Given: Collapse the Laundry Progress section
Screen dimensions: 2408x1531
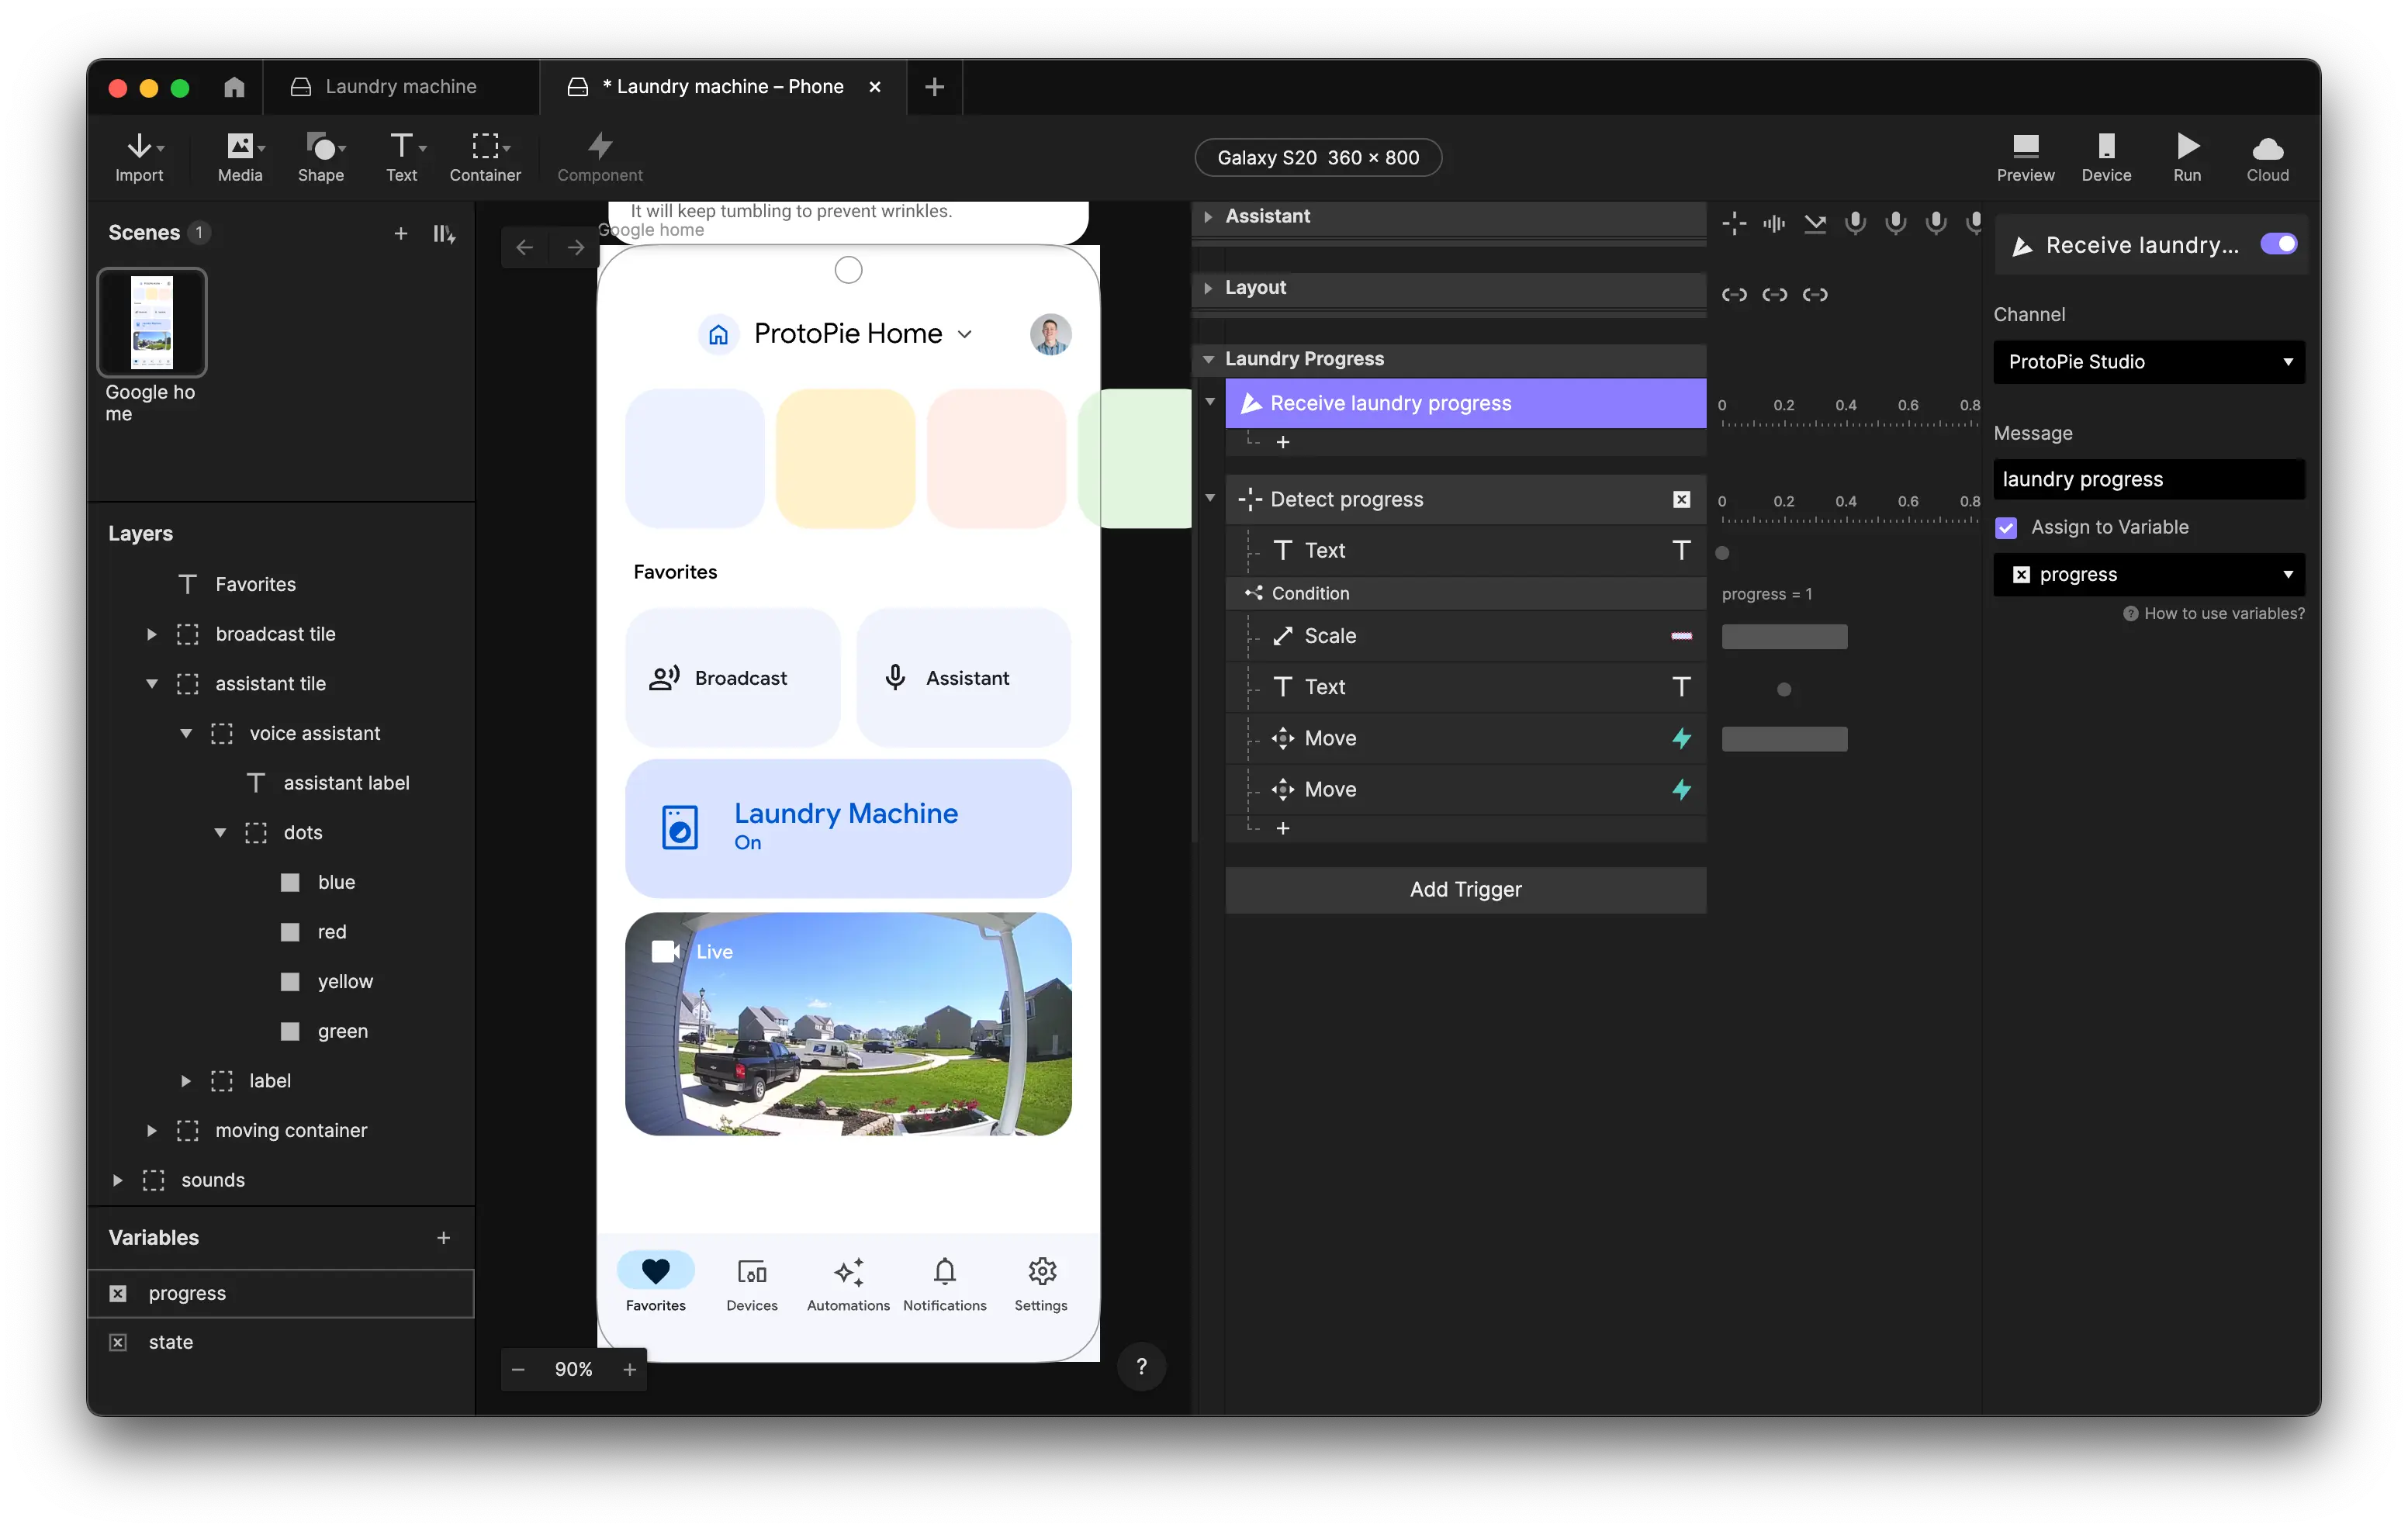Looking at the screenshot, I should coord(1209,359).
